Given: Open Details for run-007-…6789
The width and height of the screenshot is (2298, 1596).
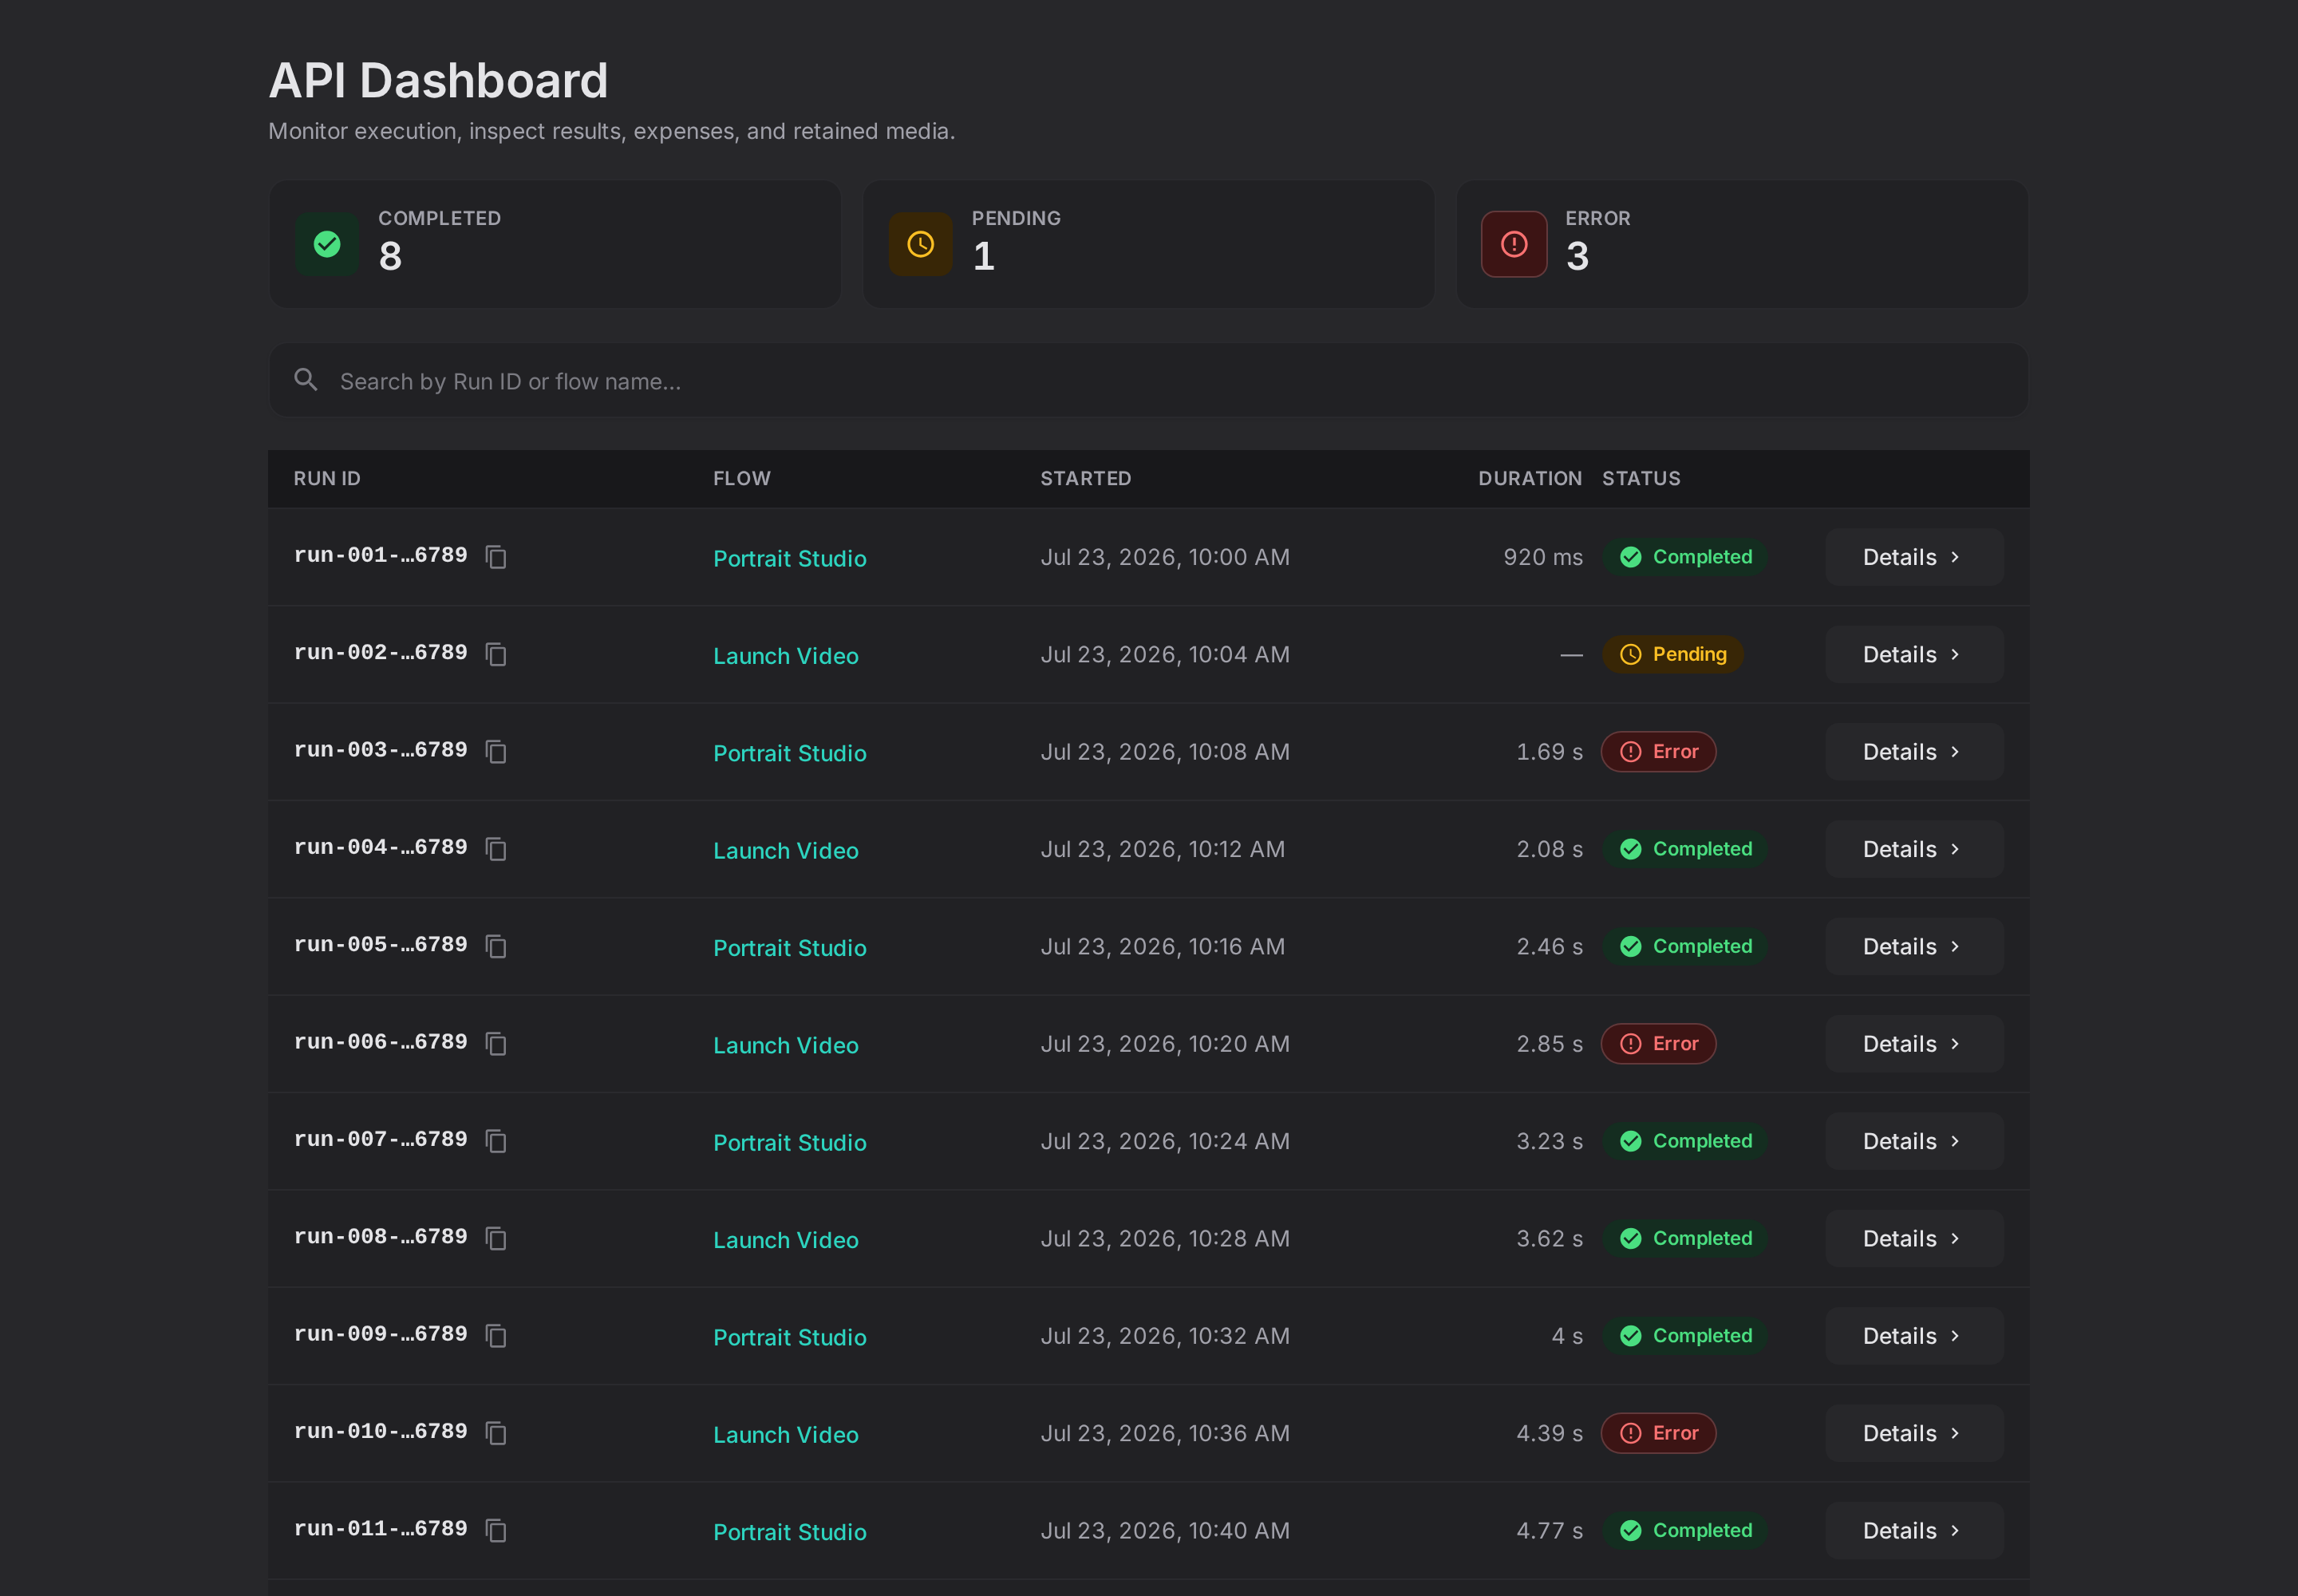Looking at the screenshot, I should click(1914, 1141).
